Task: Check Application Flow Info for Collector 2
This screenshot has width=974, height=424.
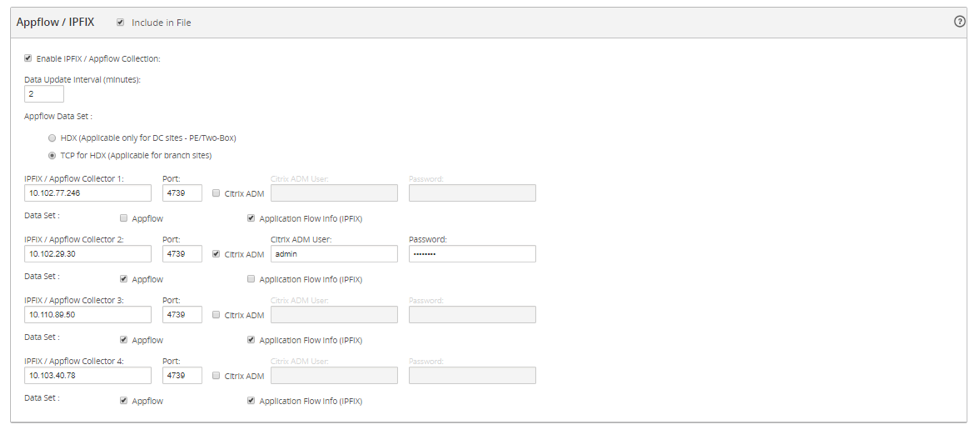Action: 251,279
